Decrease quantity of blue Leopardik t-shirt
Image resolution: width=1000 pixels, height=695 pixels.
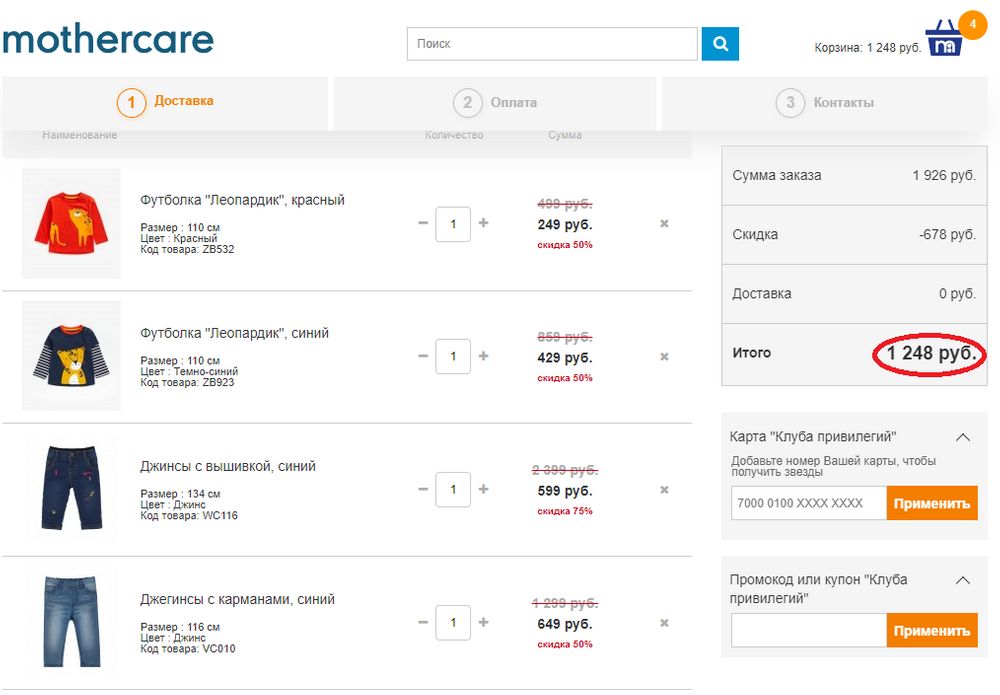[x=423, y=356]
